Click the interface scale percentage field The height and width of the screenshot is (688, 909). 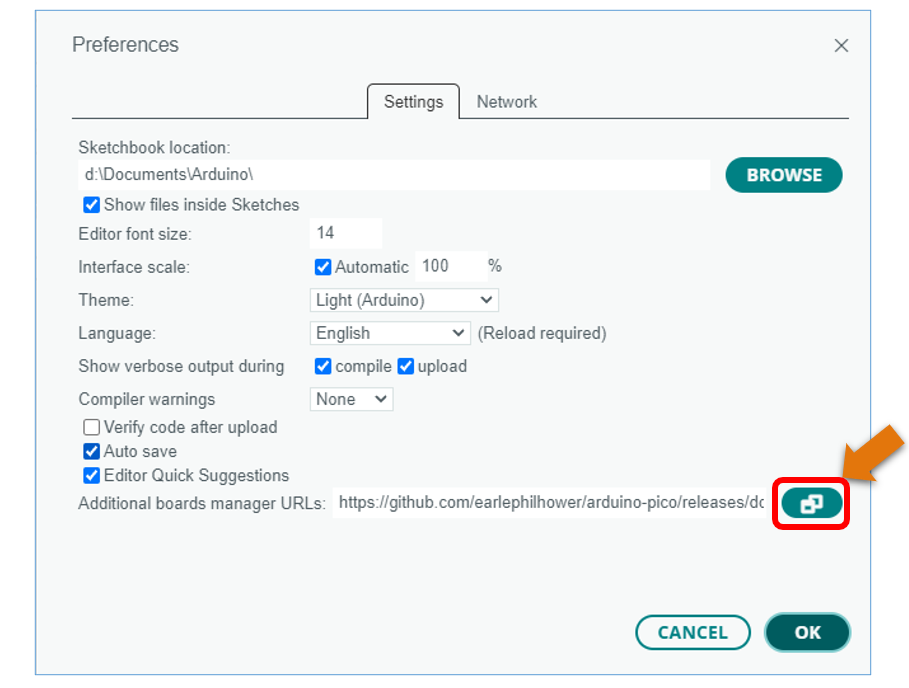[x=451, y=266]
